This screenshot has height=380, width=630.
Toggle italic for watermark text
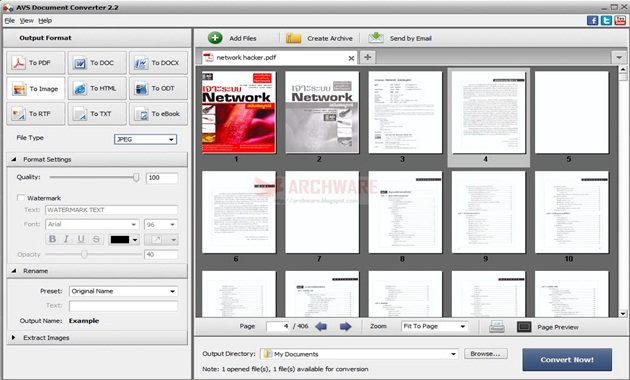66,239
